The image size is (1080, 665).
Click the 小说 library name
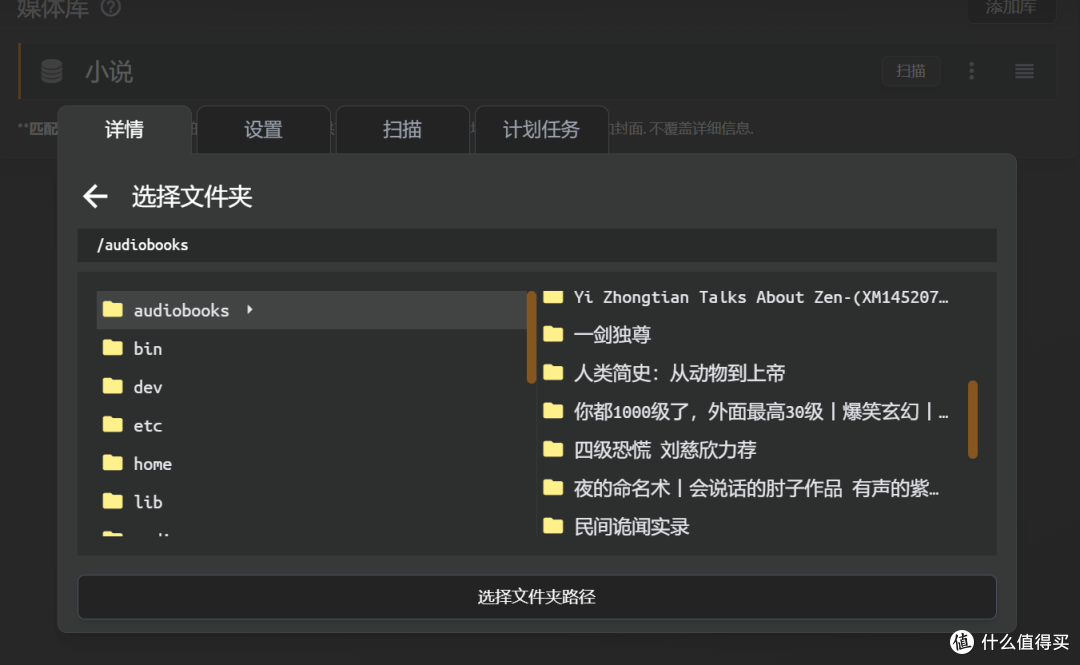point(109,72)
